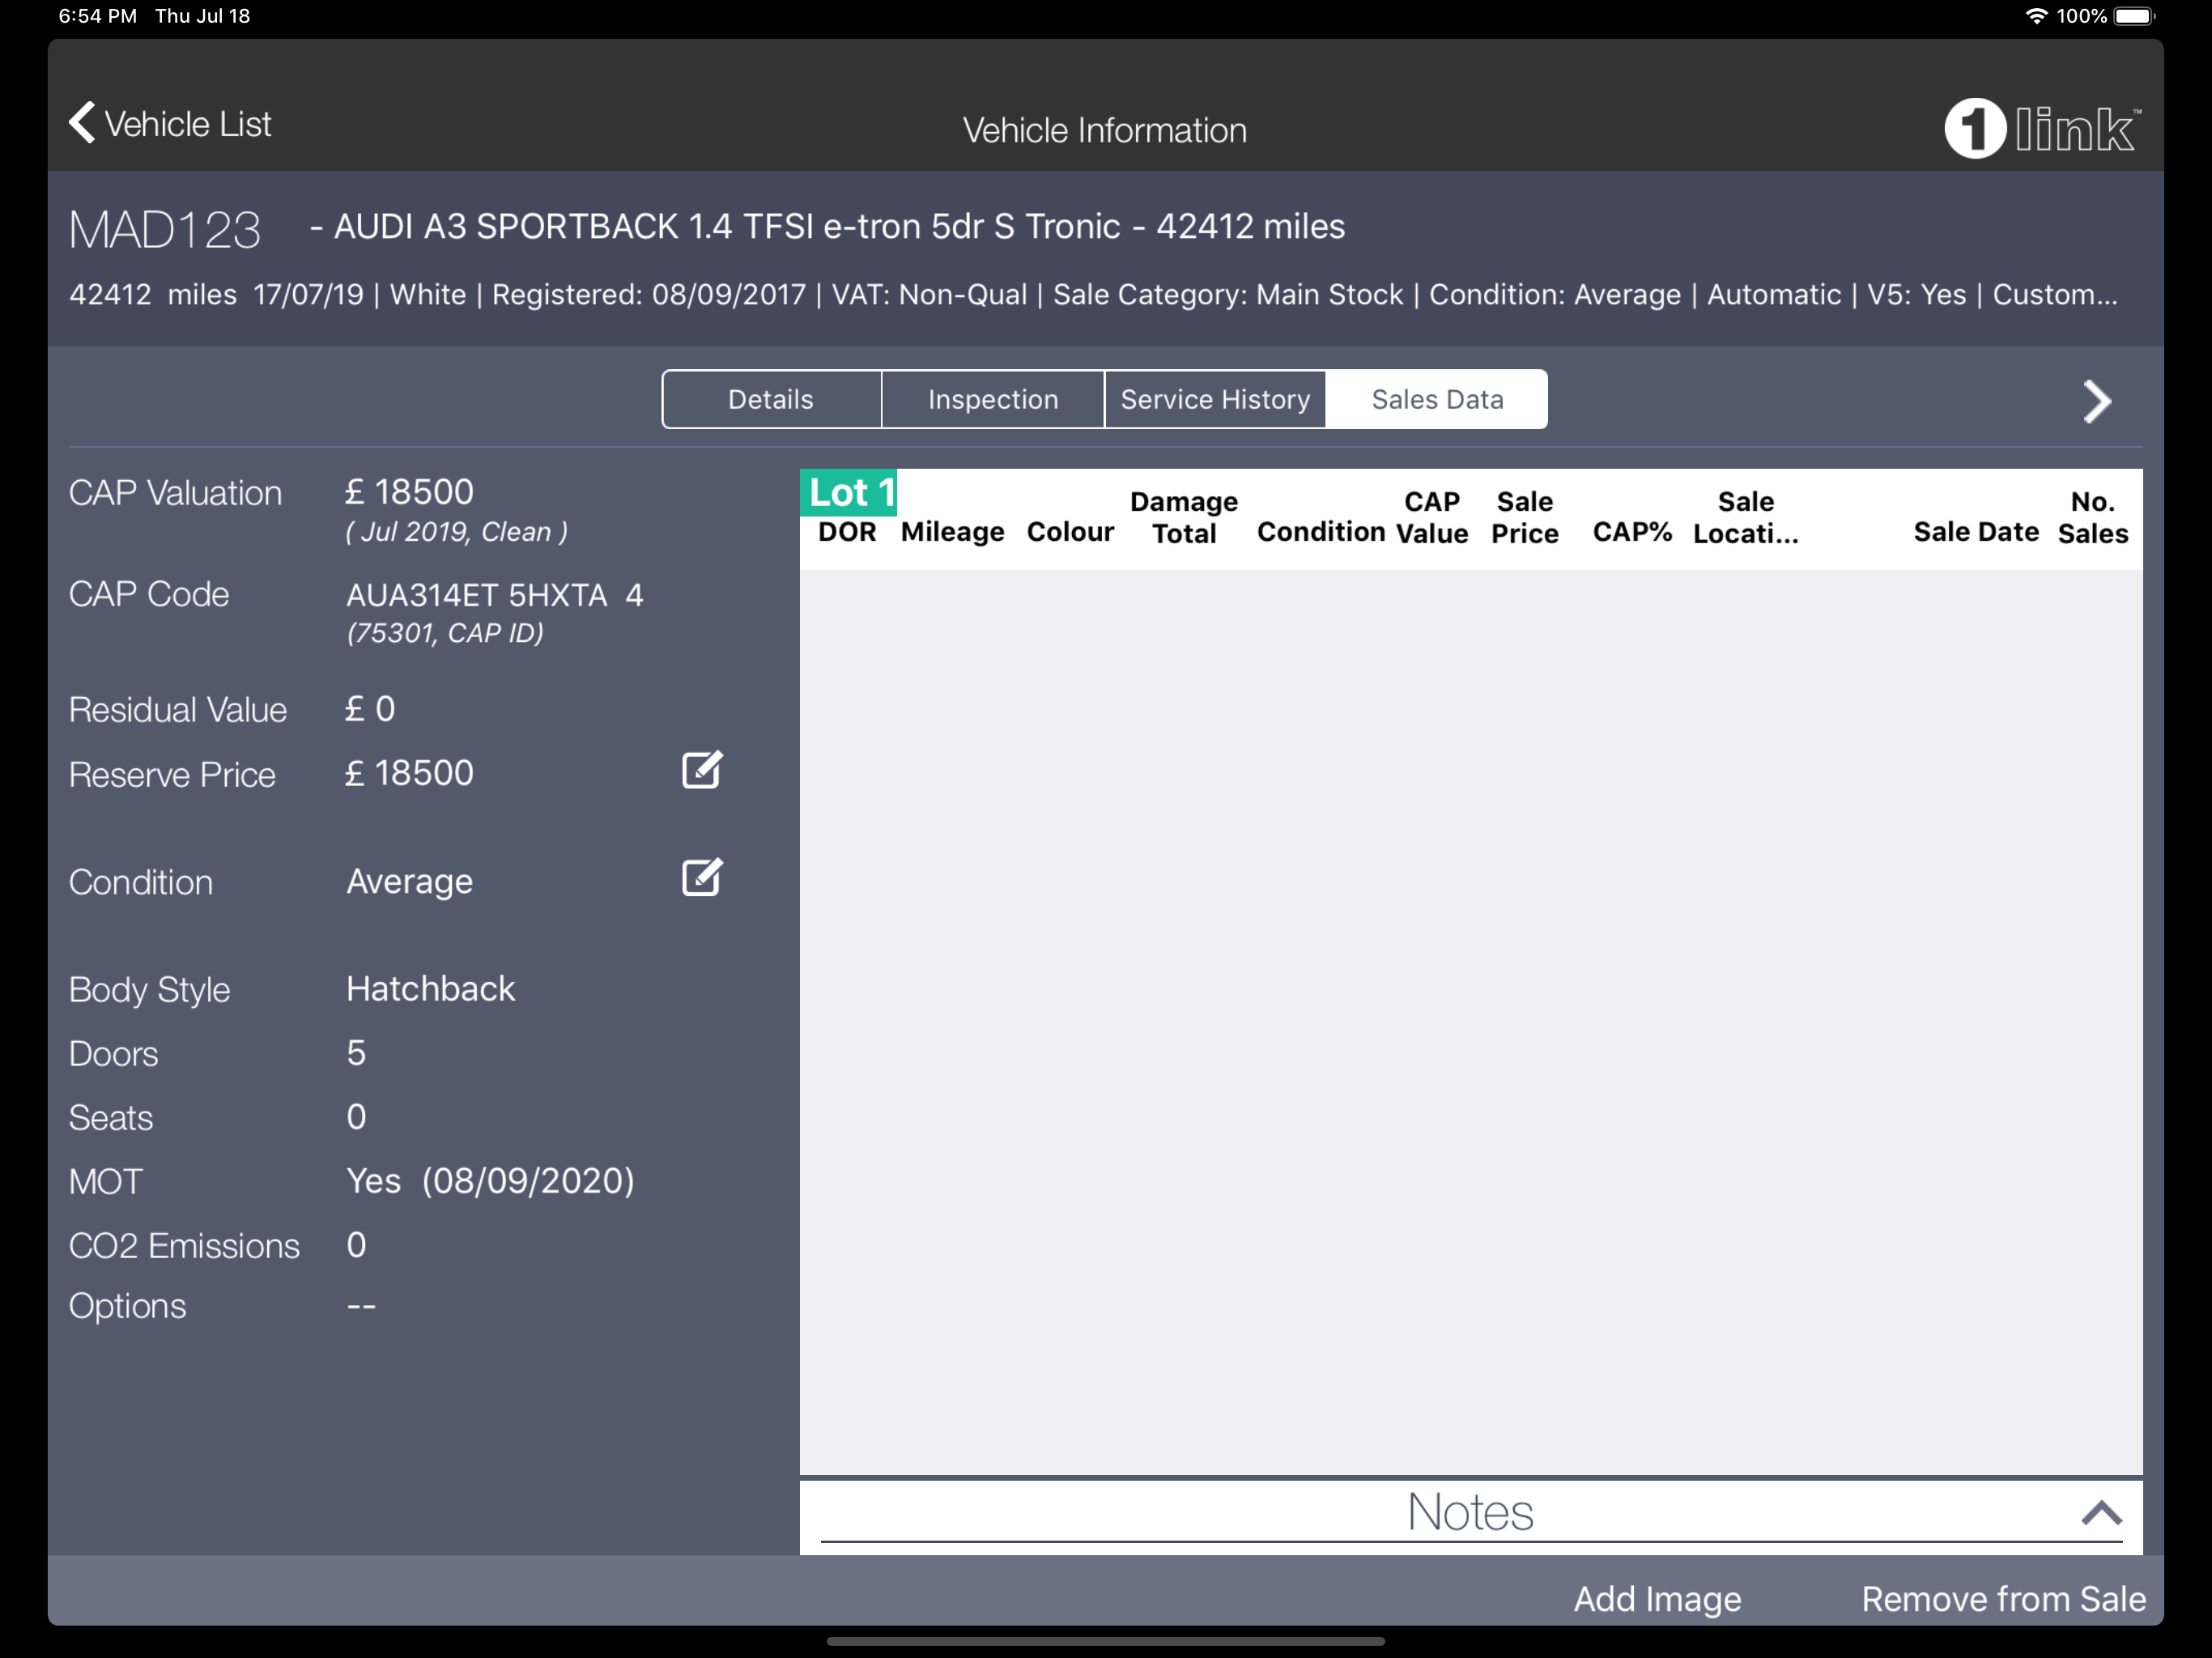The image size is (2212, 1658).
Task: Tap the CAP Valuation £ 18500 value
Action: 409,492
